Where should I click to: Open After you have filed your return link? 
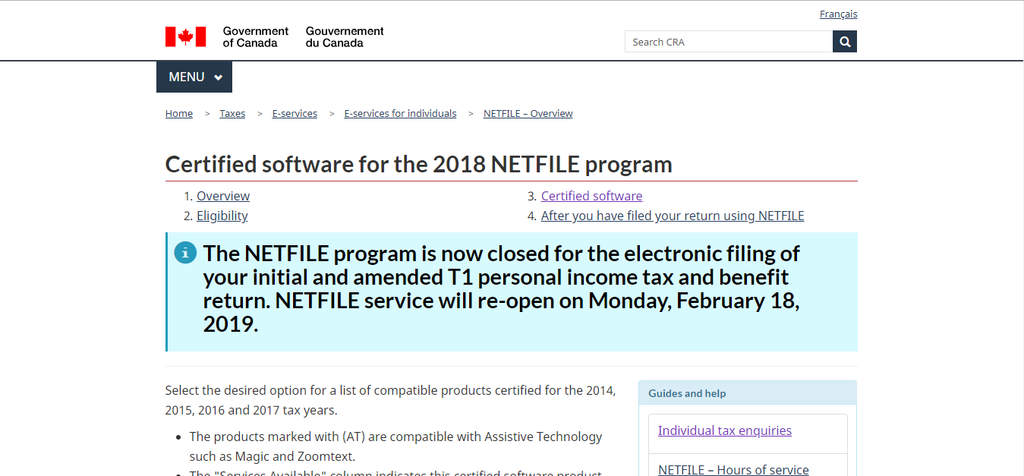tap(673, 215)
